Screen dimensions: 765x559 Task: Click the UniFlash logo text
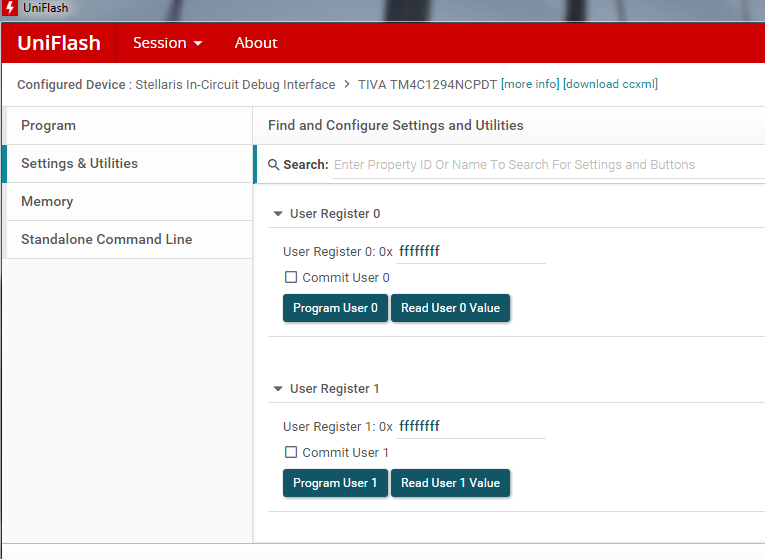59,43
